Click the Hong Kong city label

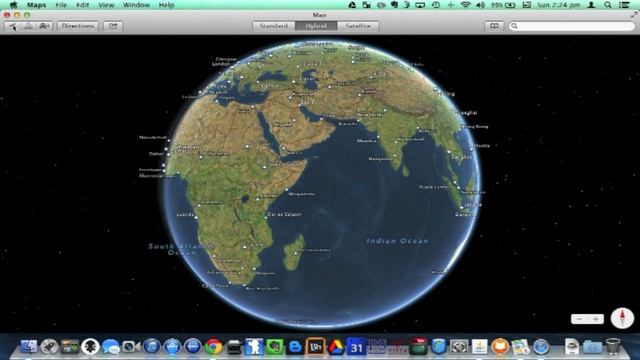click(475, 127)
